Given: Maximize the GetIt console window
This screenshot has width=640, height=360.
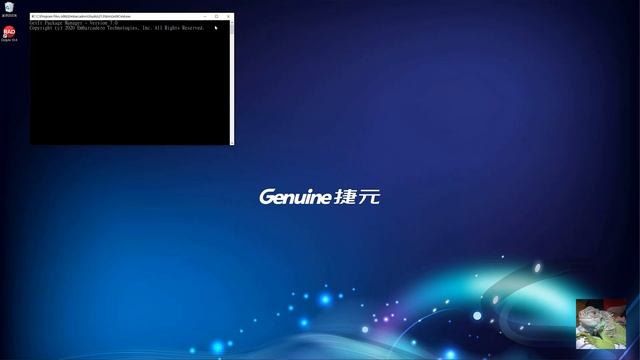Looking at the screenshot, I should pyautogui.click(x=216, y=16).
